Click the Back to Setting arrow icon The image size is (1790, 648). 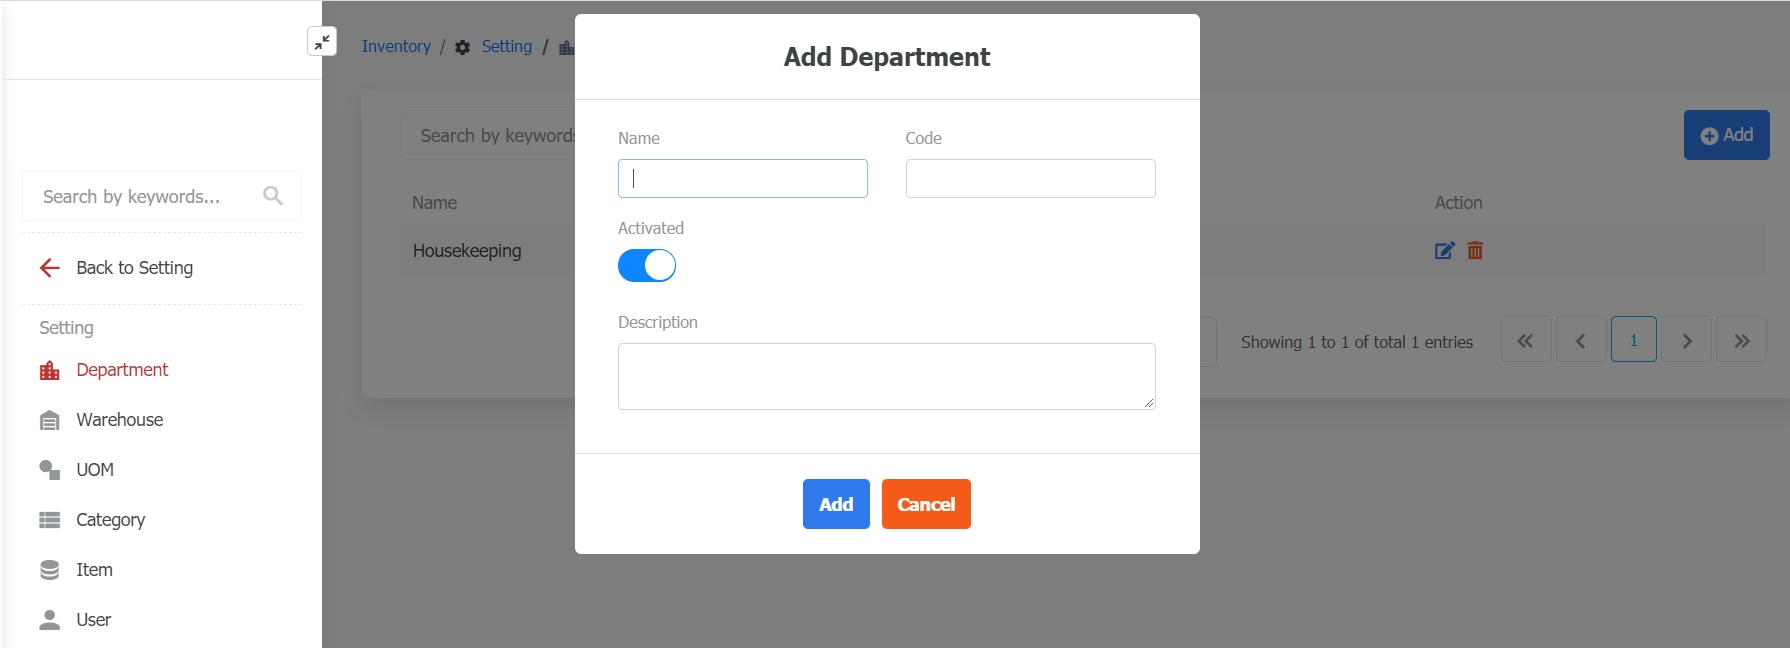coord(50,268)
